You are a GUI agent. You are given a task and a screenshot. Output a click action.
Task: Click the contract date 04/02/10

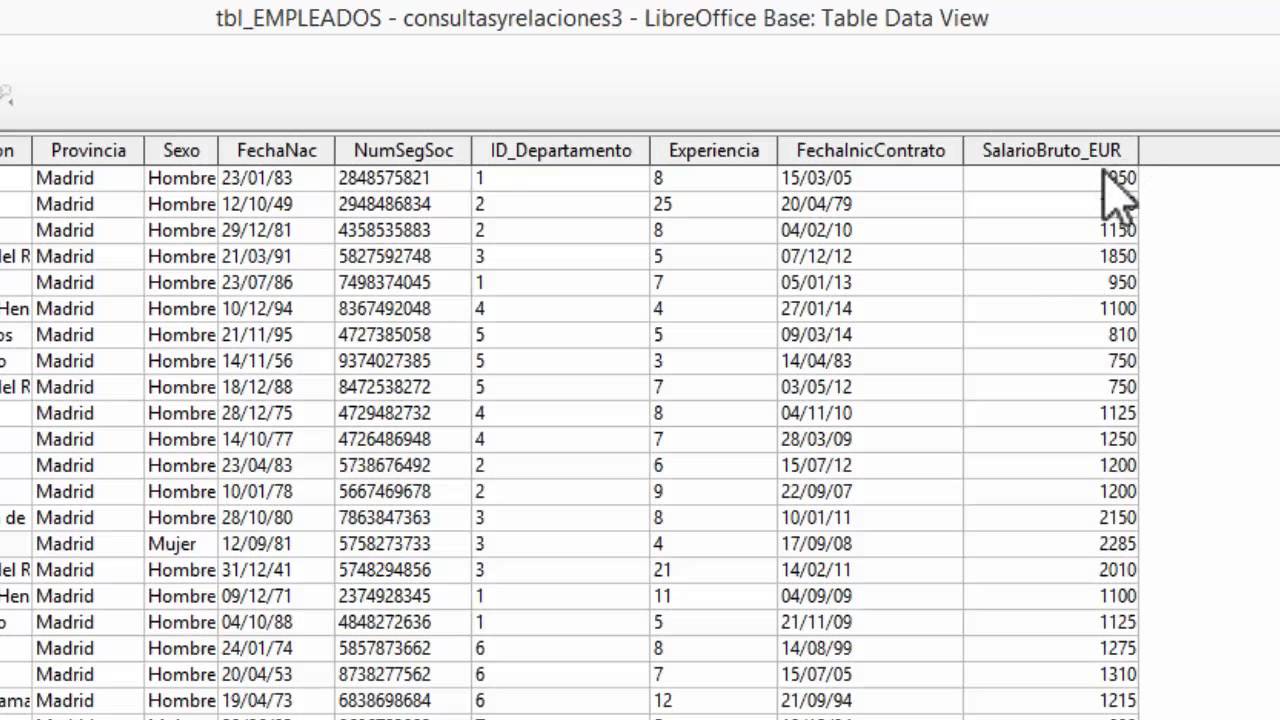pyautogui.click(x=870, y=230)
